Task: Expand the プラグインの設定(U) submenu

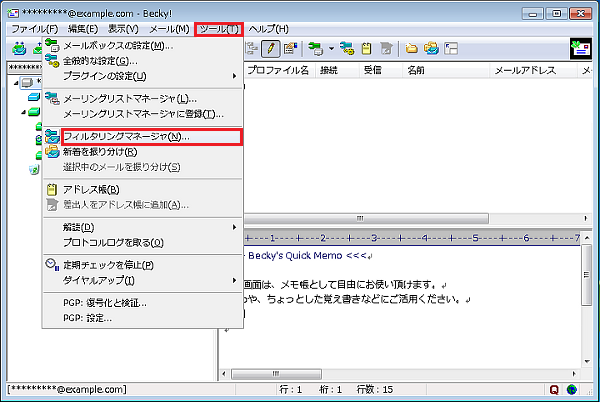Action: [x=143, y=76]
